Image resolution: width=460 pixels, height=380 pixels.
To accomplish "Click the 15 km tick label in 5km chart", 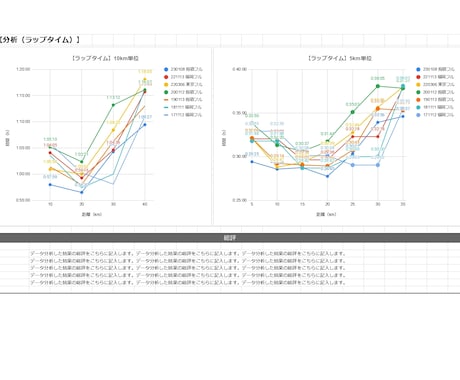I will click(x=302, y=204).
